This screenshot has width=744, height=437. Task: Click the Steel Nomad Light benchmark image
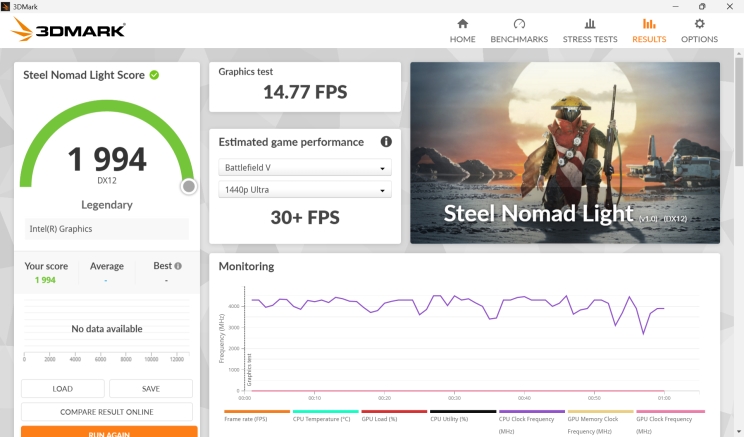click(x=565, y=153)
